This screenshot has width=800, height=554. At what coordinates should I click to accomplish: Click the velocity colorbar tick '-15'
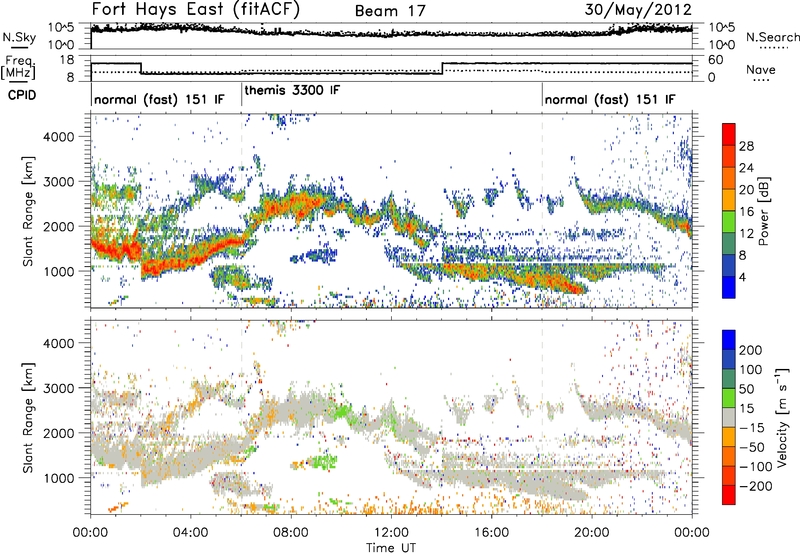click(752, 427)
